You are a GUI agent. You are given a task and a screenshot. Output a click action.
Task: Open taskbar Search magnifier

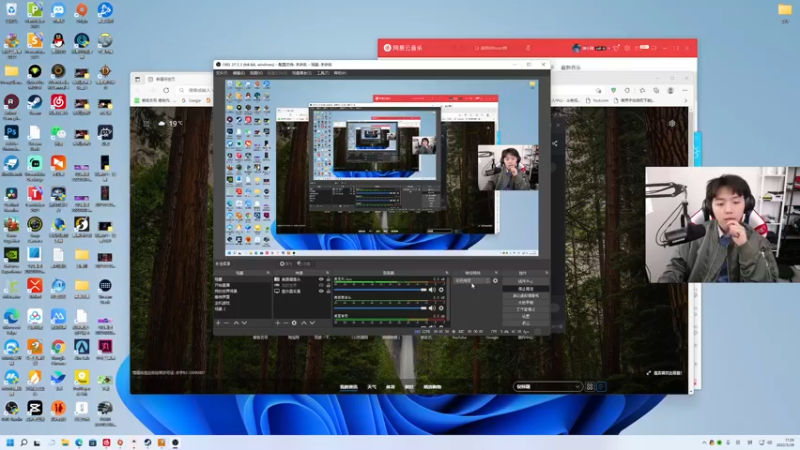pyautogui.click(x=23, y=443)
